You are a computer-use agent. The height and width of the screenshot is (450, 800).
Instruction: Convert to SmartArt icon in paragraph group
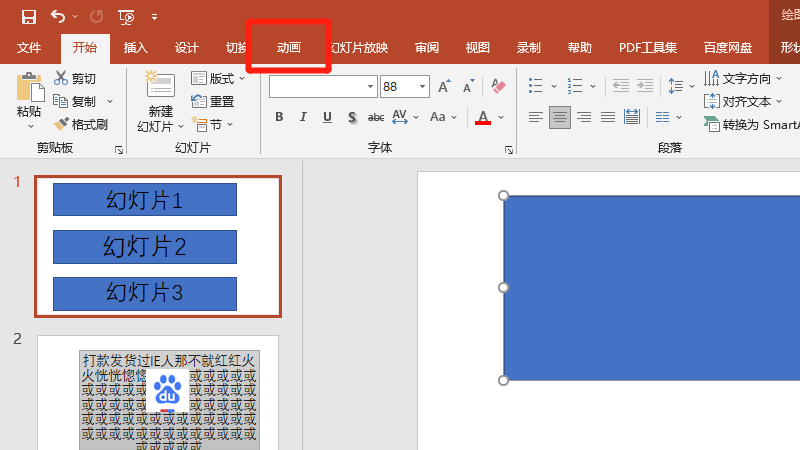pyautogui.click(x=711, y=125)
